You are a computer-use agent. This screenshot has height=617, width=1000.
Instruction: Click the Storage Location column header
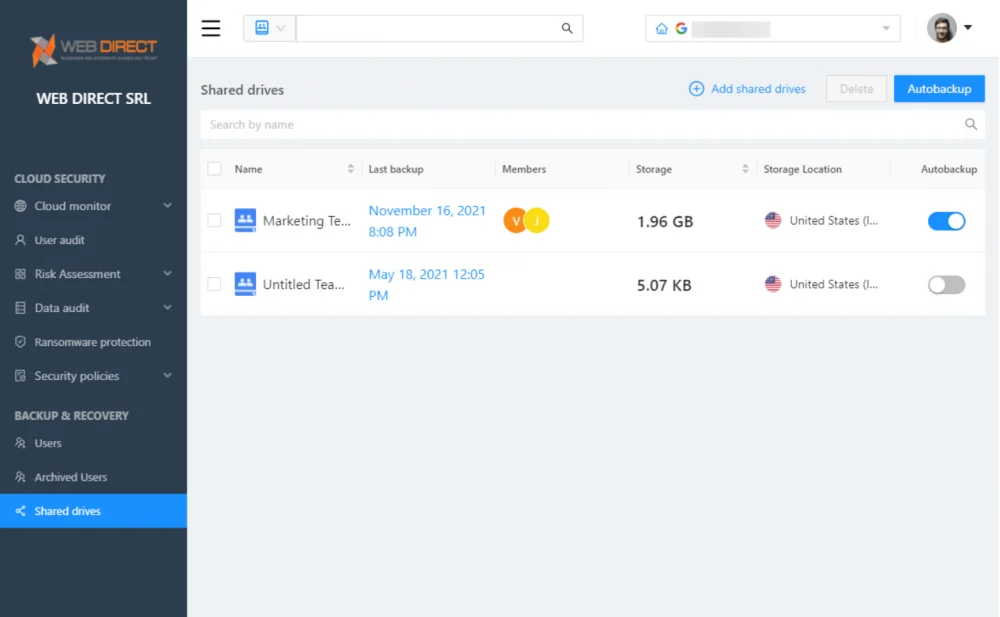point(802,169)
